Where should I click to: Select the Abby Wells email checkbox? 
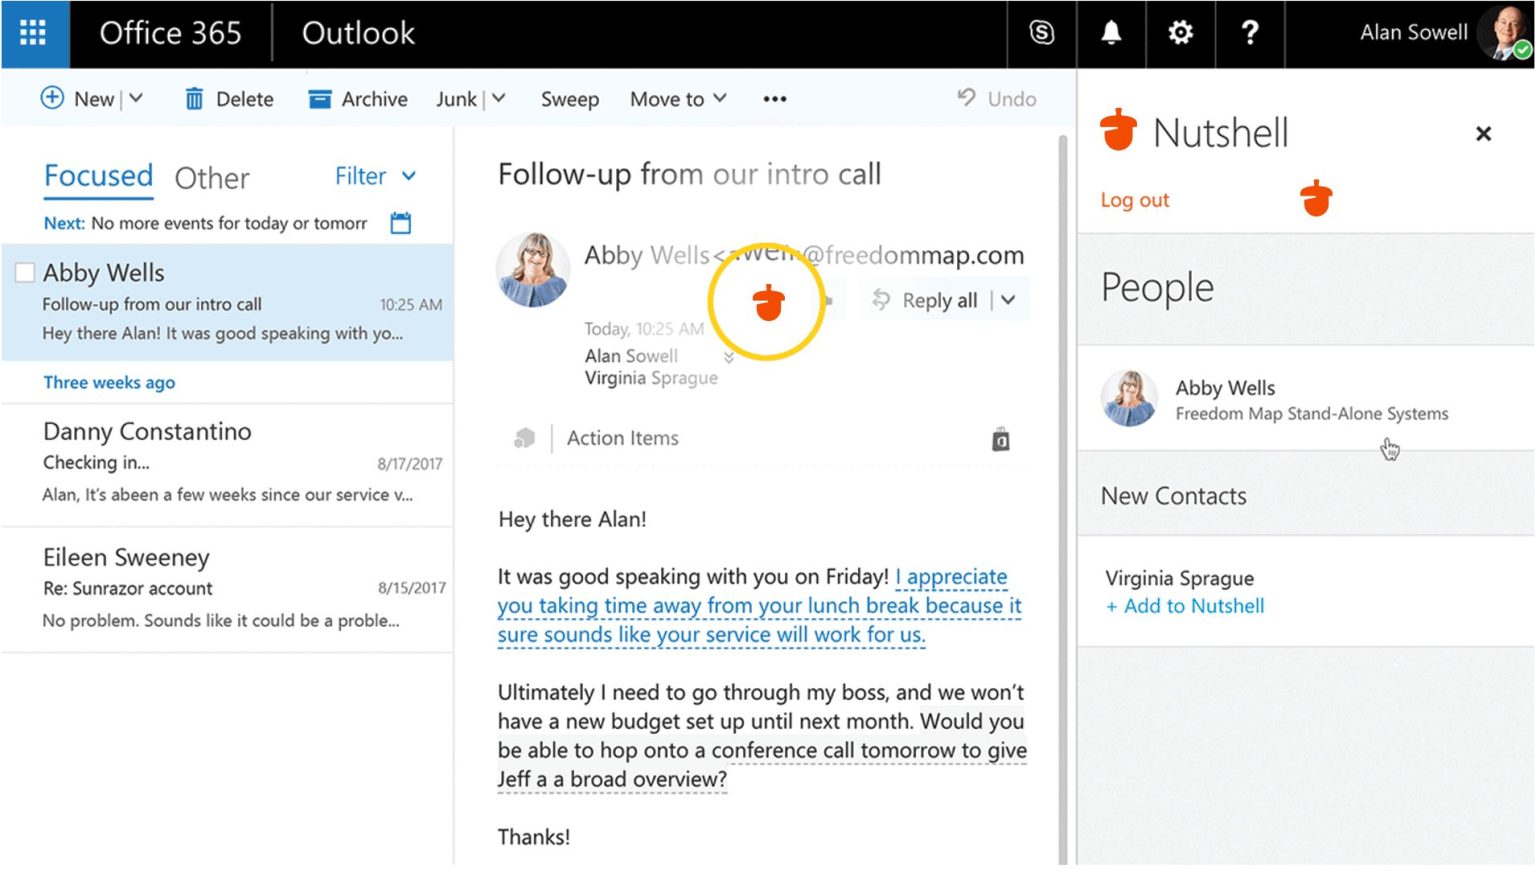(x=23, y=271)
